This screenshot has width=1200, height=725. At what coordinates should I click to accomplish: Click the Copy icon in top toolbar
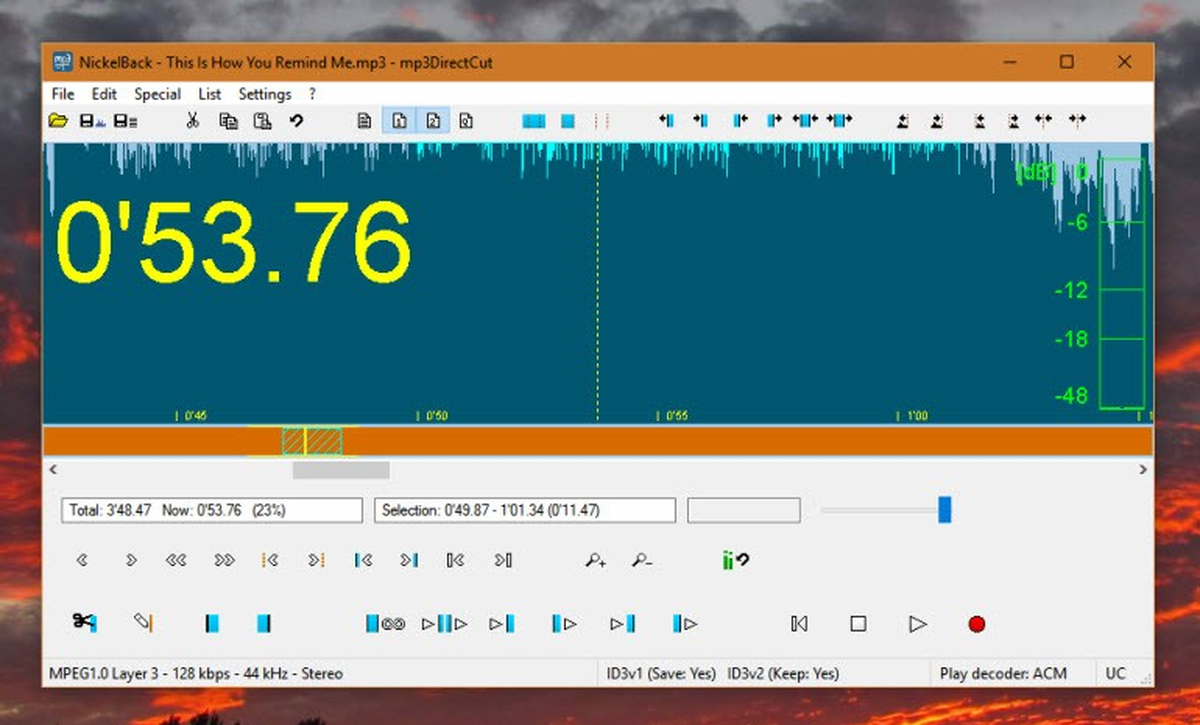[228, 121]
